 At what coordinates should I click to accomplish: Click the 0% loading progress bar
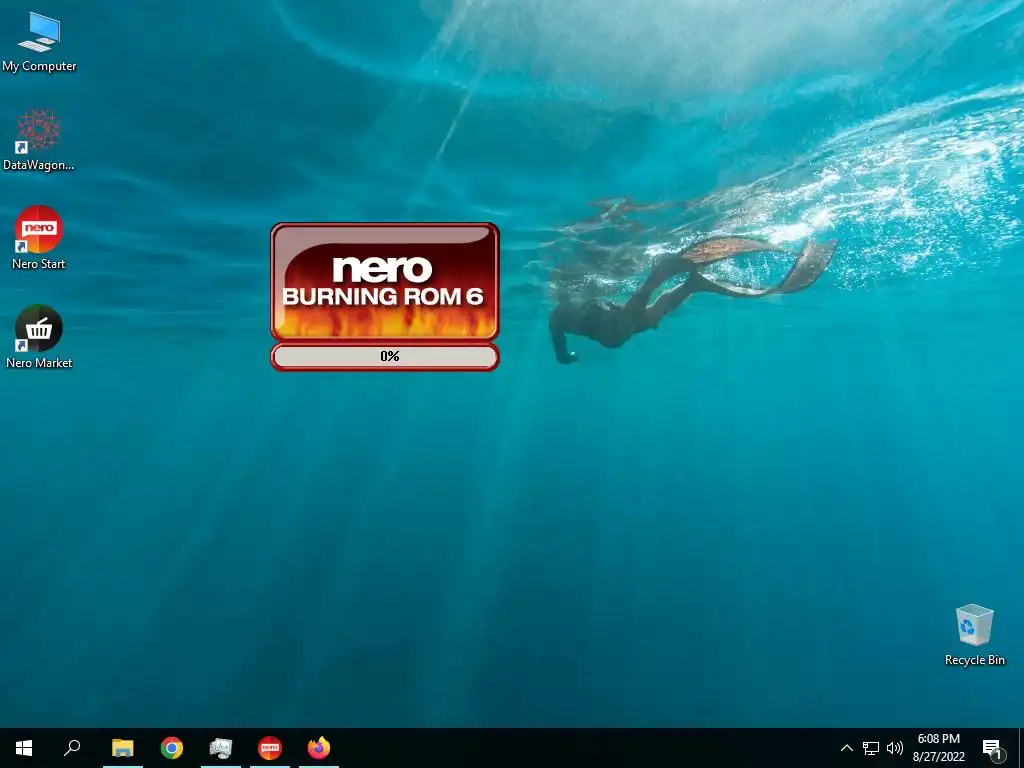point(385,357)
